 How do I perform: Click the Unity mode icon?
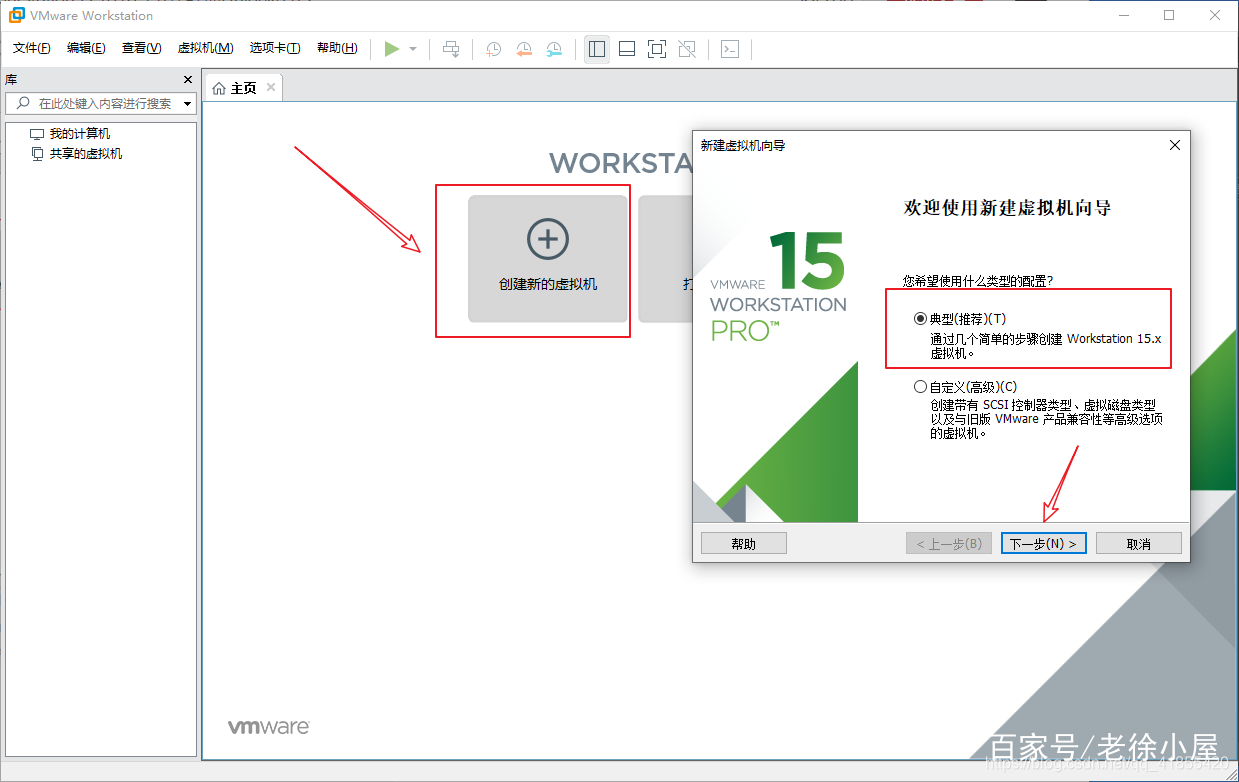pyautogui.click(x=687, y=49)
